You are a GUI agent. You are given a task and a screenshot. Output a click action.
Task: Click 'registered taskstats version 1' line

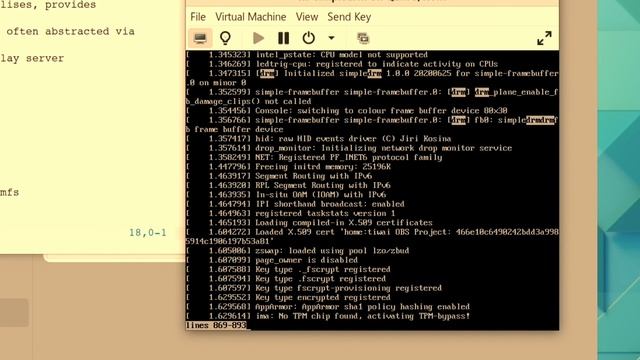[x=291, y=213]
